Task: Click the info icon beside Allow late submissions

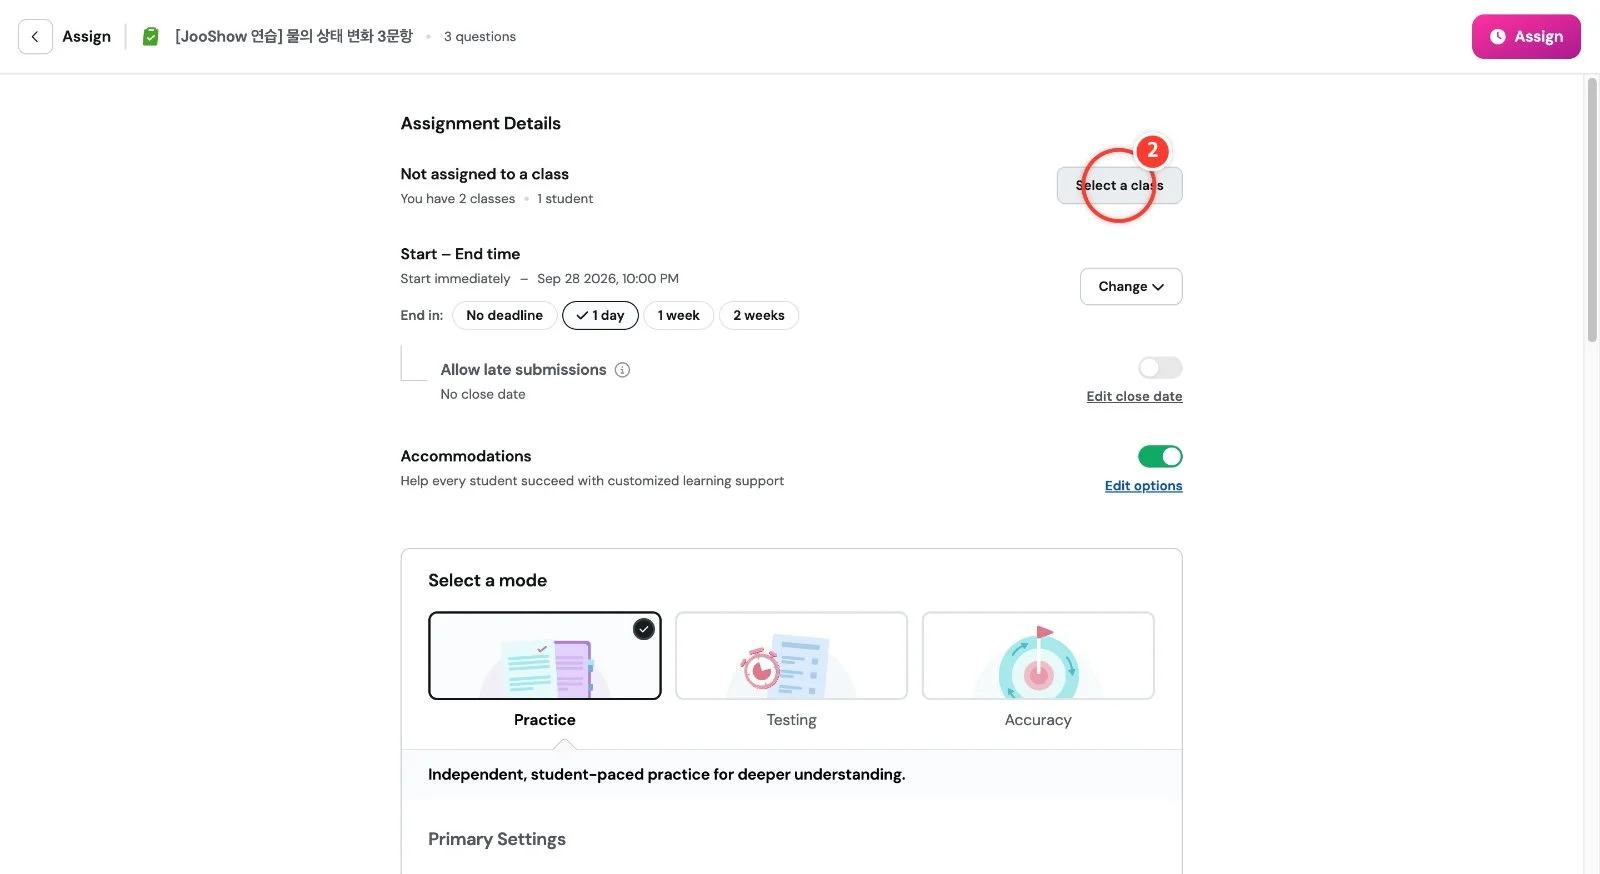Action: (x=622, y=370)
